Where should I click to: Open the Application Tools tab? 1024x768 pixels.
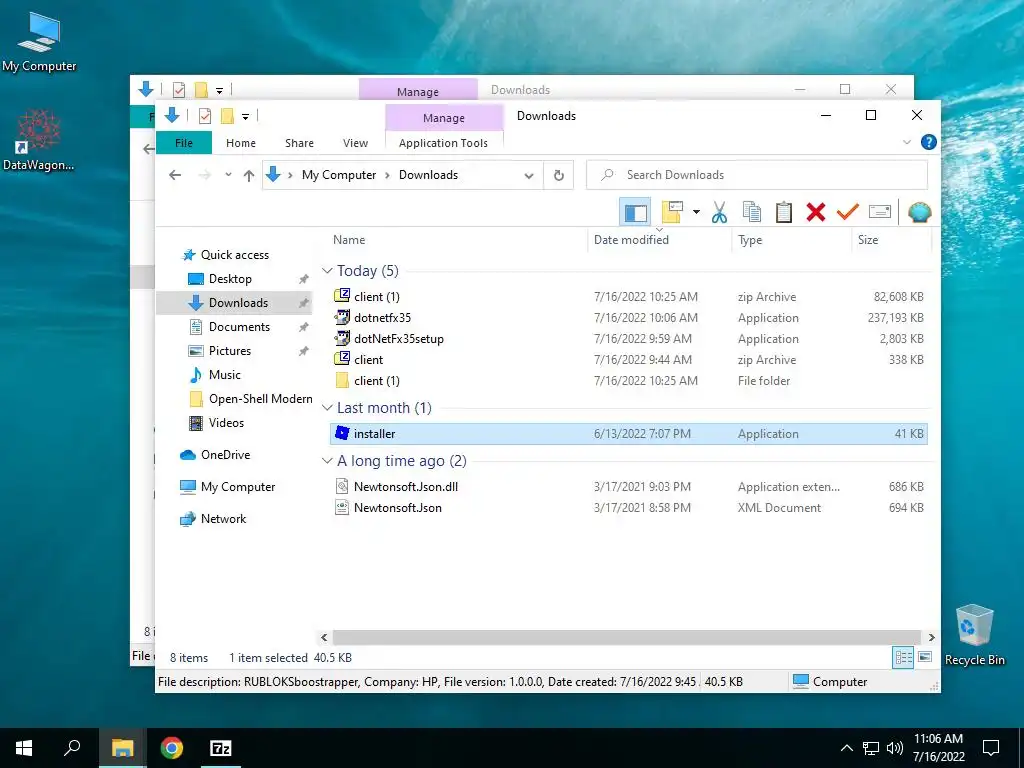coord(443,143)
